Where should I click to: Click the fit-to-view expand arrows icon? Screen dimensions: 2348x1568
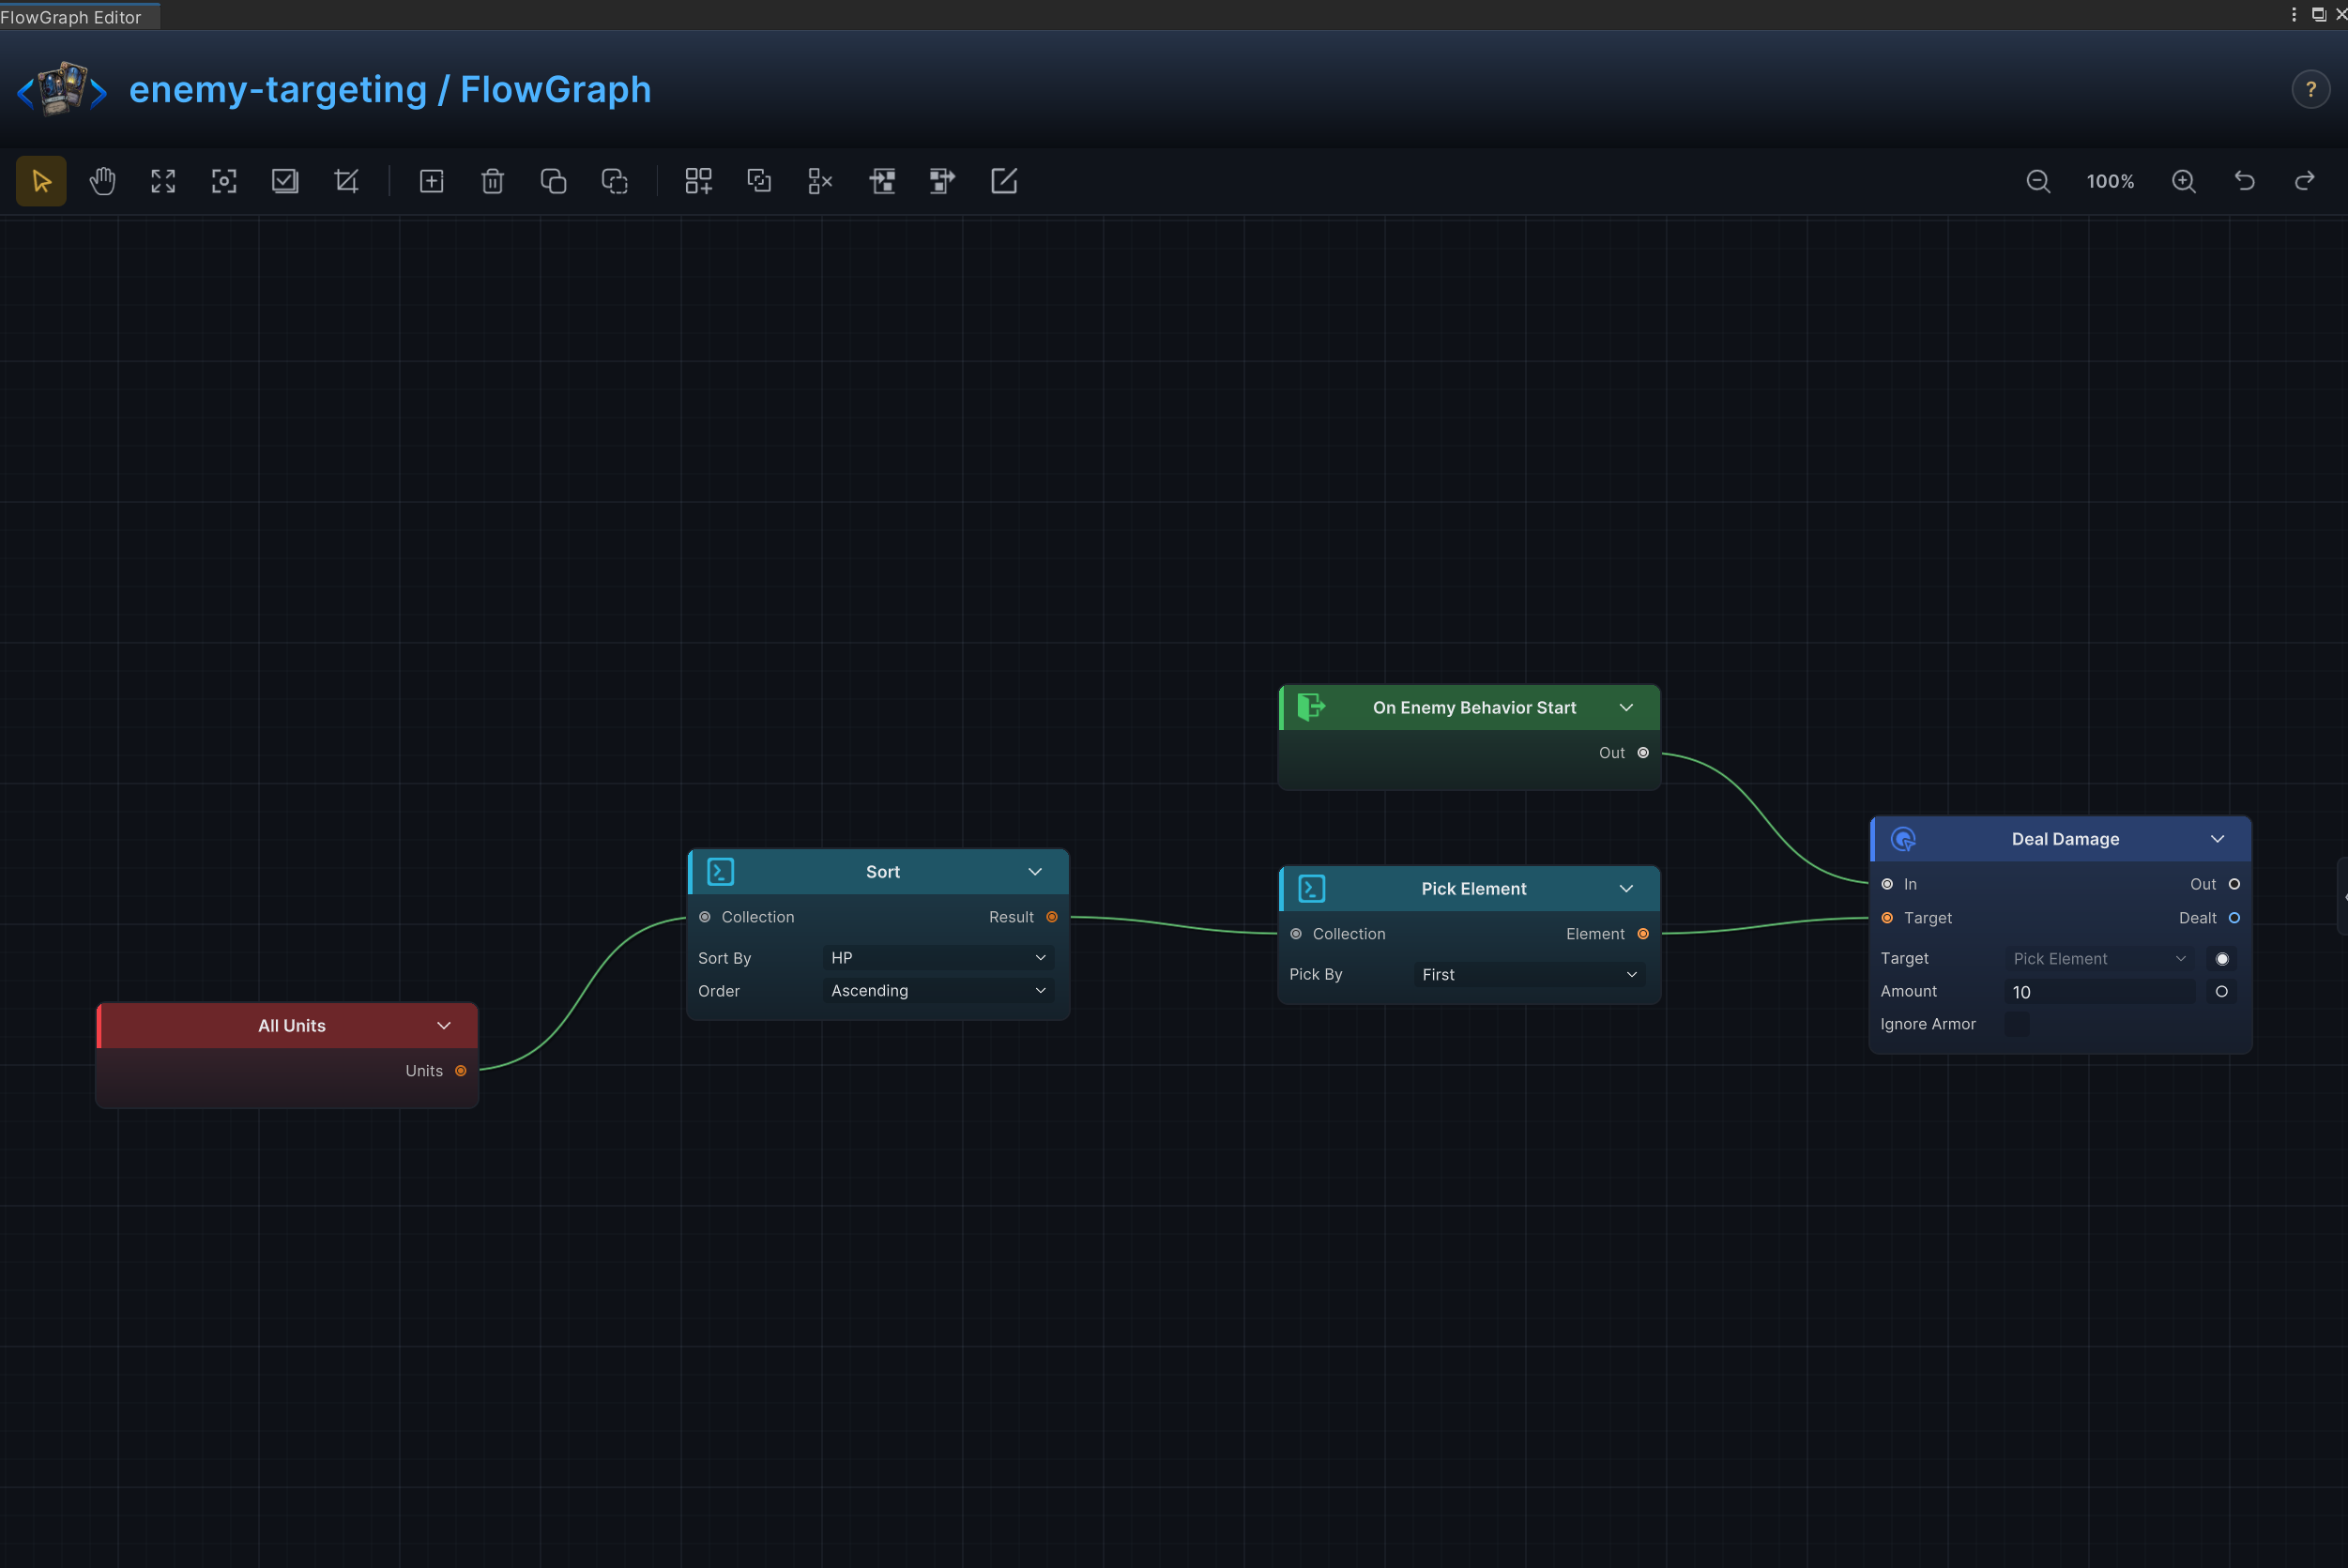point(163,181)
